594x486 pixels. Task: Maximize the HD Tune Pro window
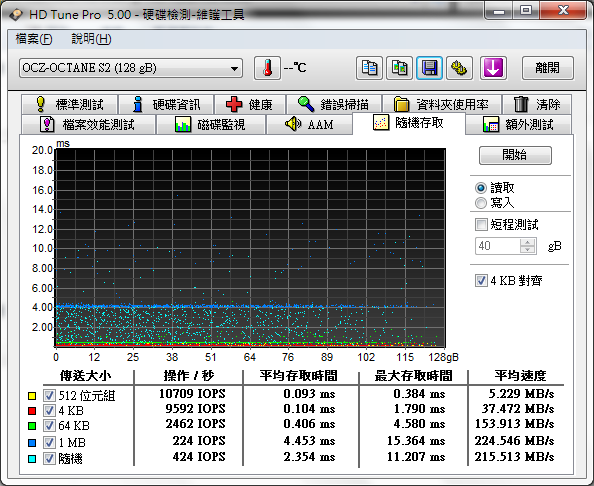pos(526,11)
